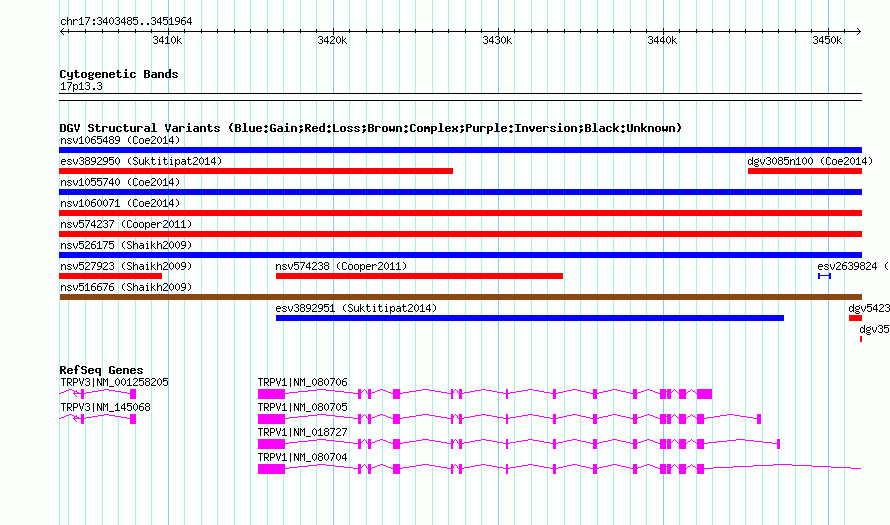Click the 17p13.3 band label
This screenshot has height=525, width=890.
point(81,87)
